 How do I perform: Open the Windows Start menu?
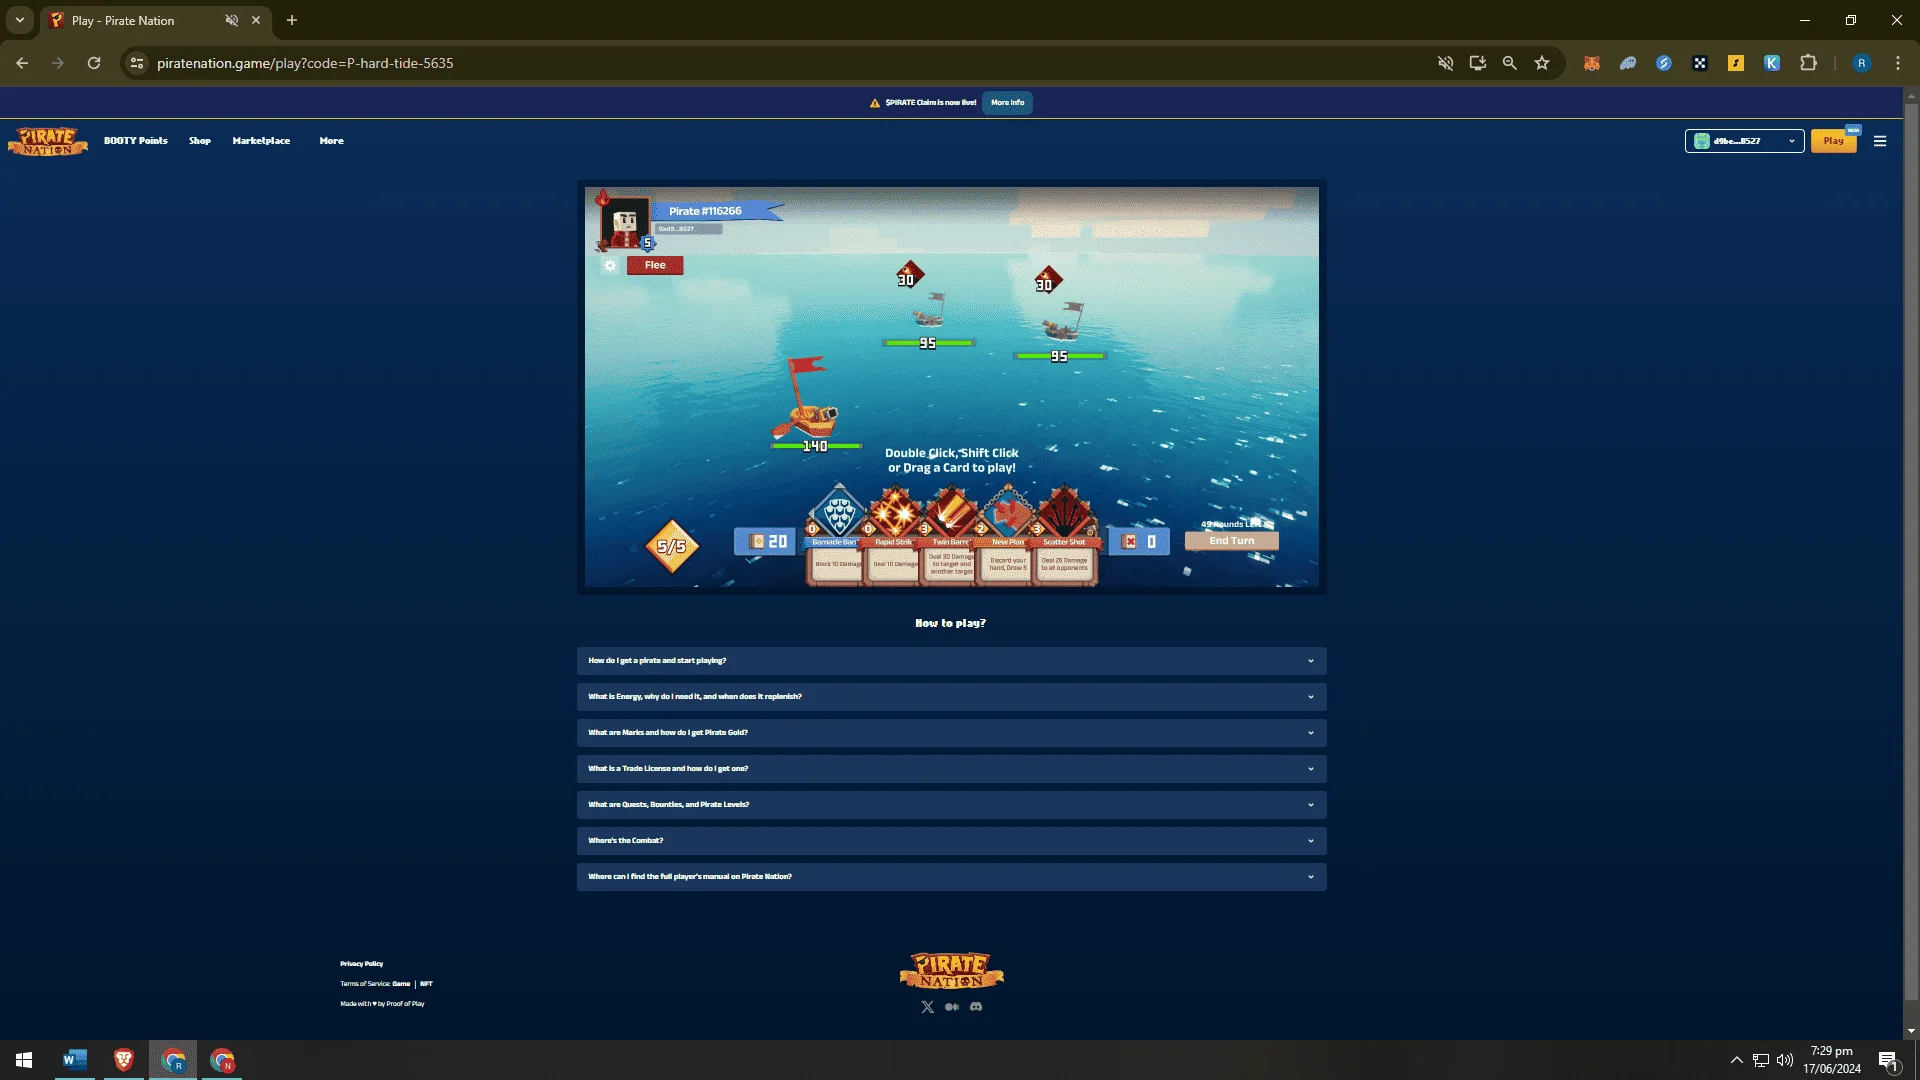coord(24,1060)
